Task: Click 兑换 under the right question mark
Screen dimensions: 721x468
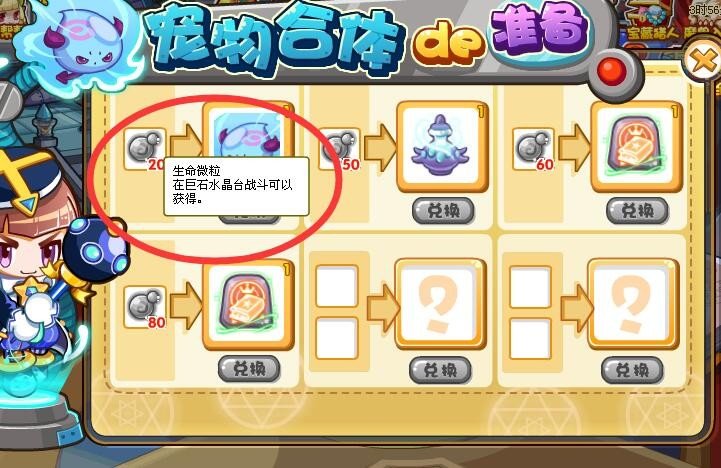Action: coord(632,370)
